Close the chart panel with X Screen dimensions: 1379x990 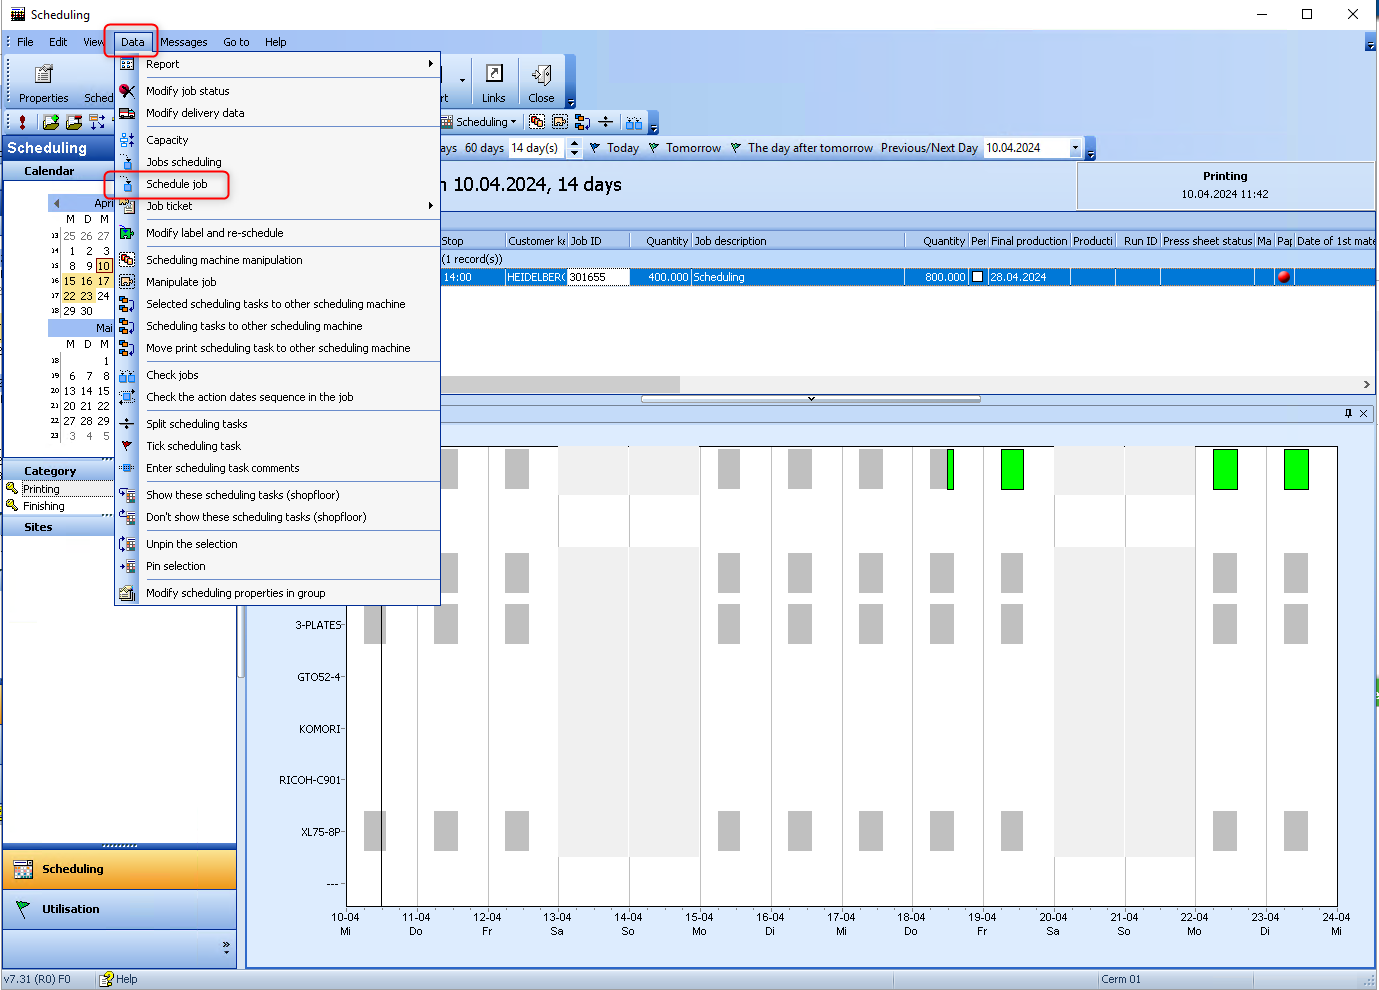pos(1363,413)
